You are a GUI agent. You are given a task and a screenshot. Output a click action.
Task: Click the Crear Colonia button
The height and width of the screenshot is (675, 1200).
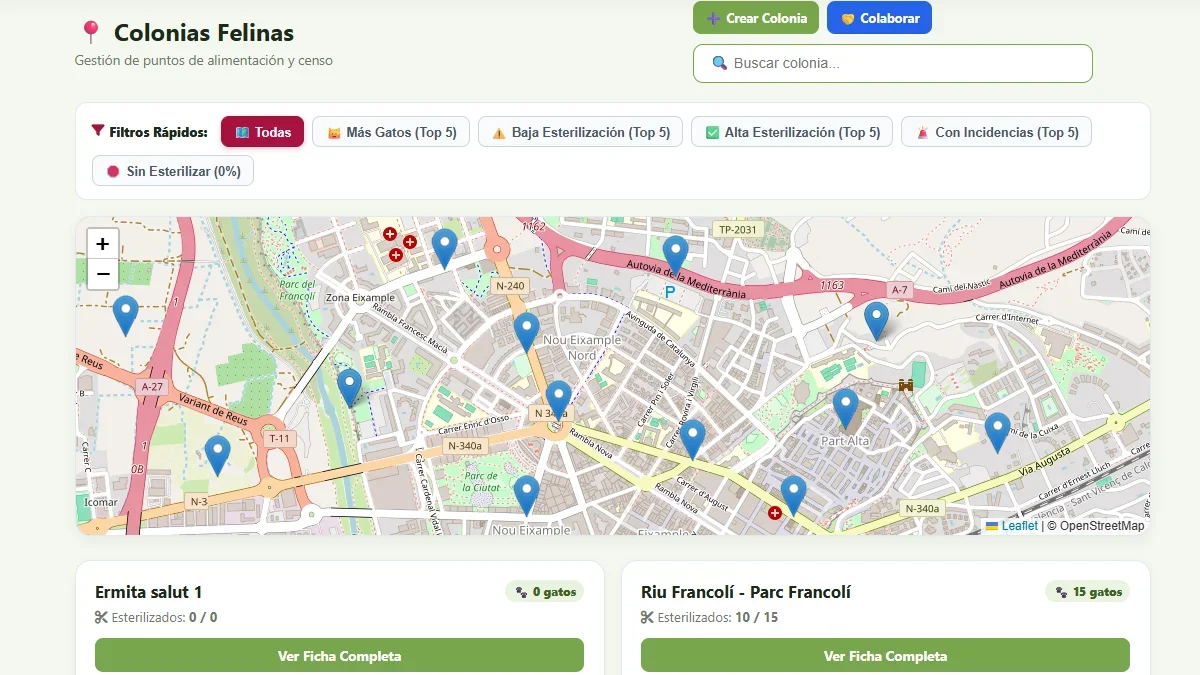click(756, 18)
